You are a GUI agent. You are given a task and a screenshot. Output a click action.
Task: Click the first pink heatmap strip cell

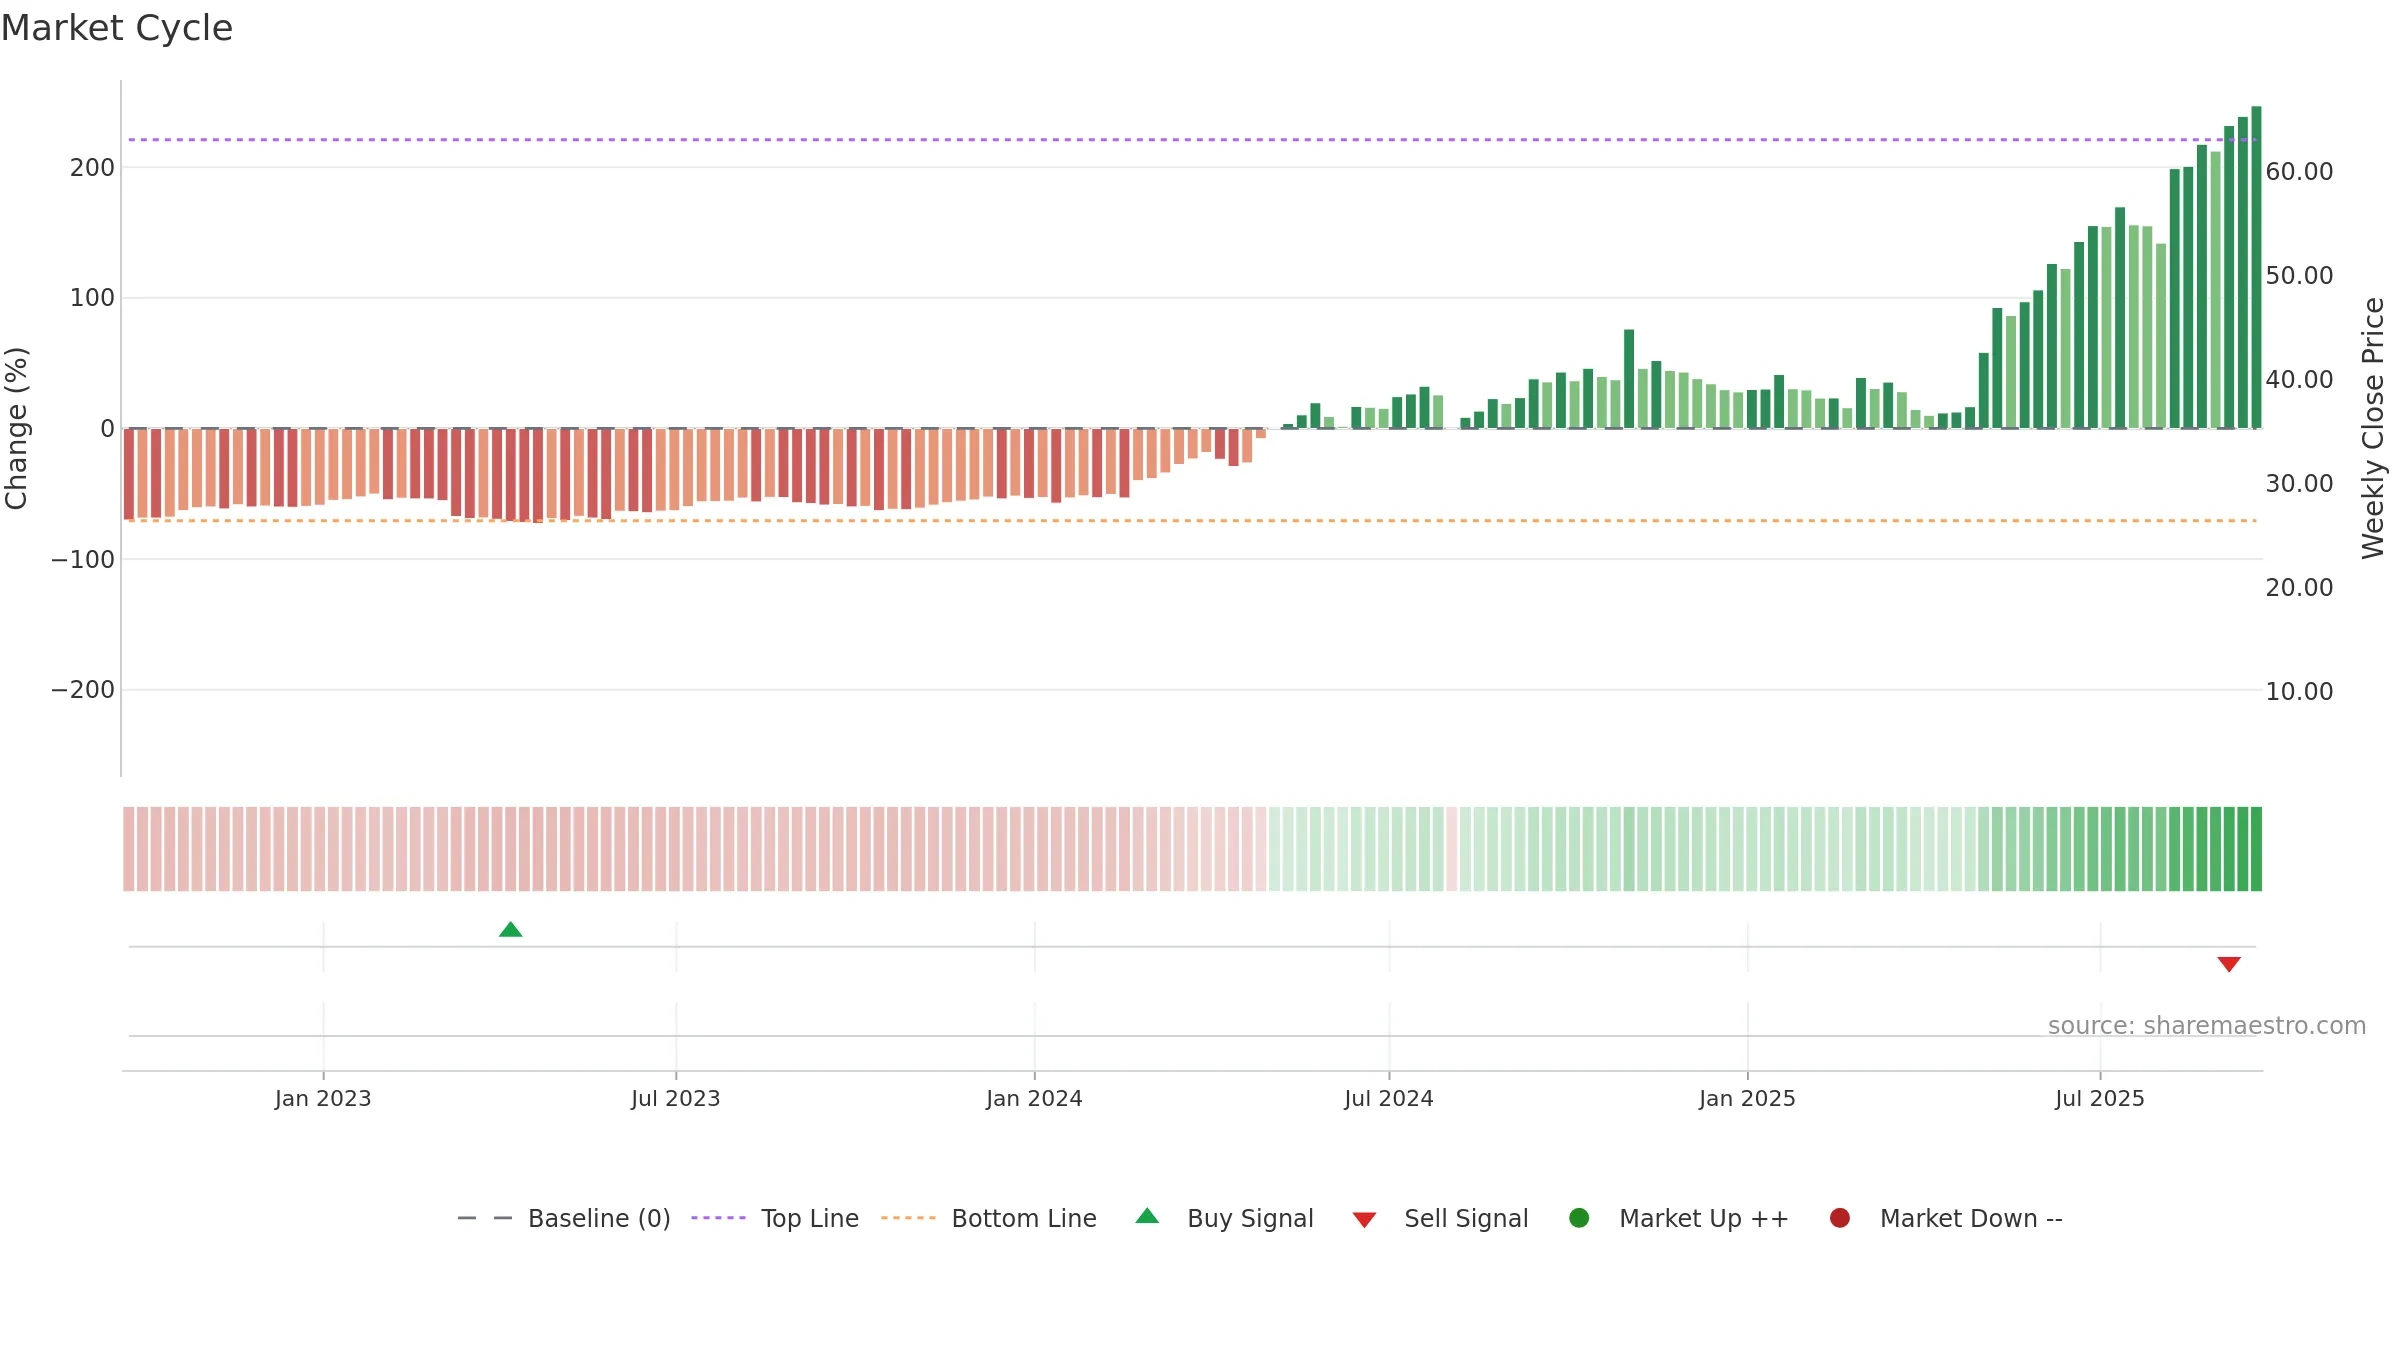[129, 849]
